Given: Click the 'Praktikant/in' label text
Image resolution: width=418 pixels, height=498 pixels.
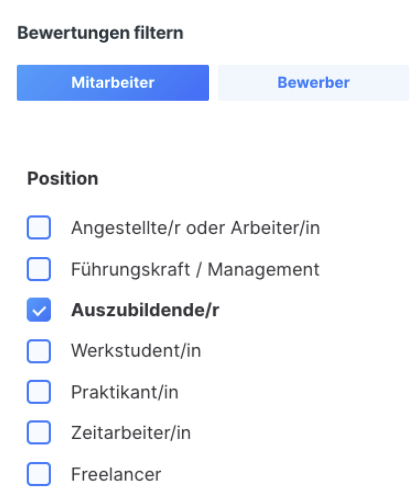Looking at the screenshot, I should 125,392.
